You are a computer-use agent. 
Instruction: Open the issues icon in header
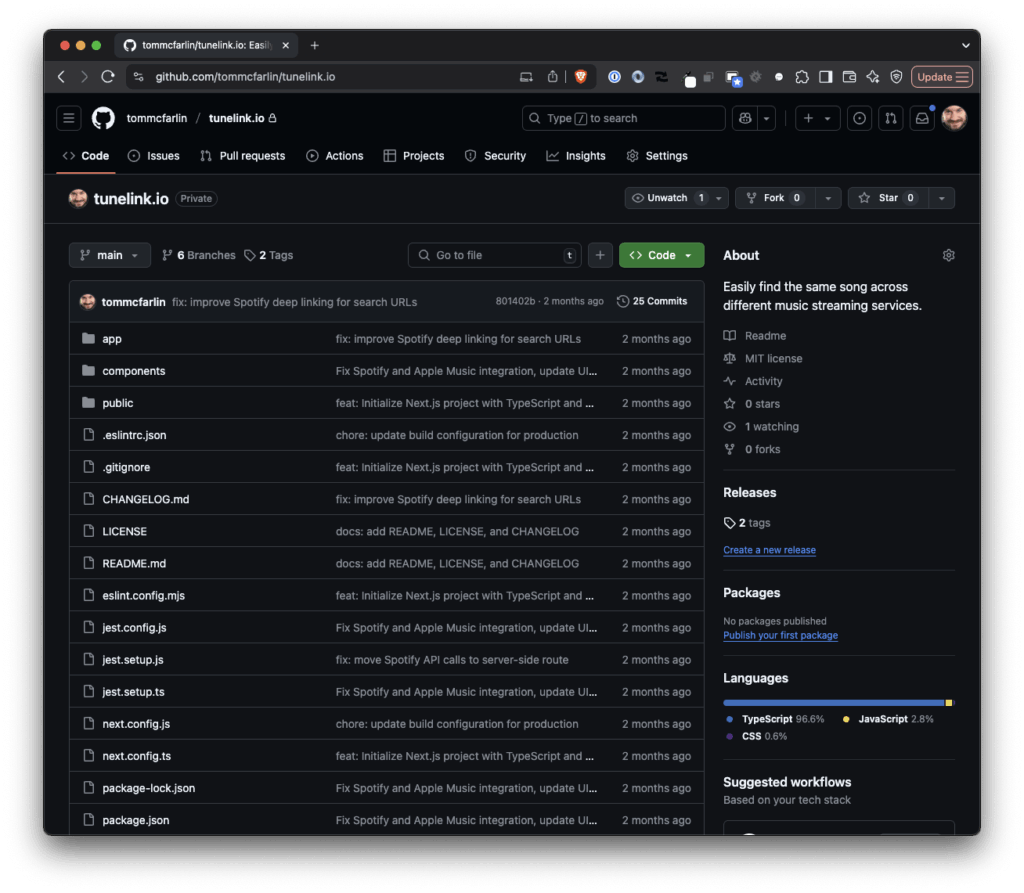pyautogui.click(x=859, y=118)
